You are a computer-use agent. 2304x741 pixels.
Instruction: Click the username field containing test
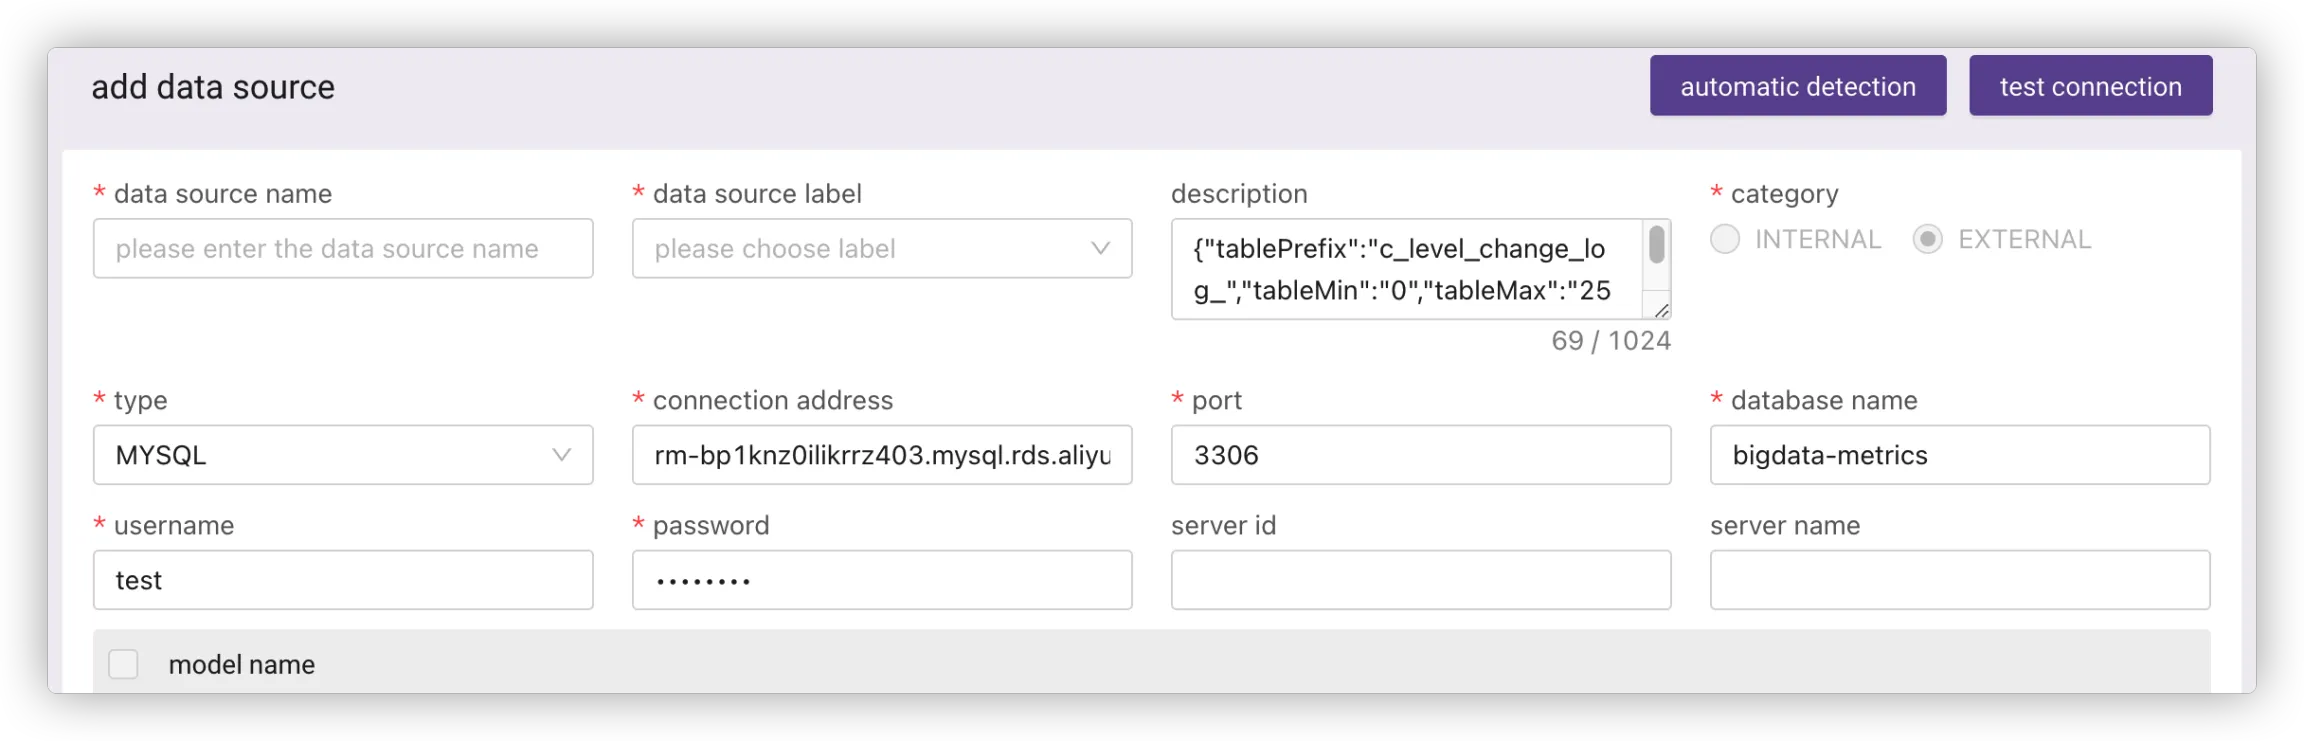pyautogui.click(x=342, y=580)
